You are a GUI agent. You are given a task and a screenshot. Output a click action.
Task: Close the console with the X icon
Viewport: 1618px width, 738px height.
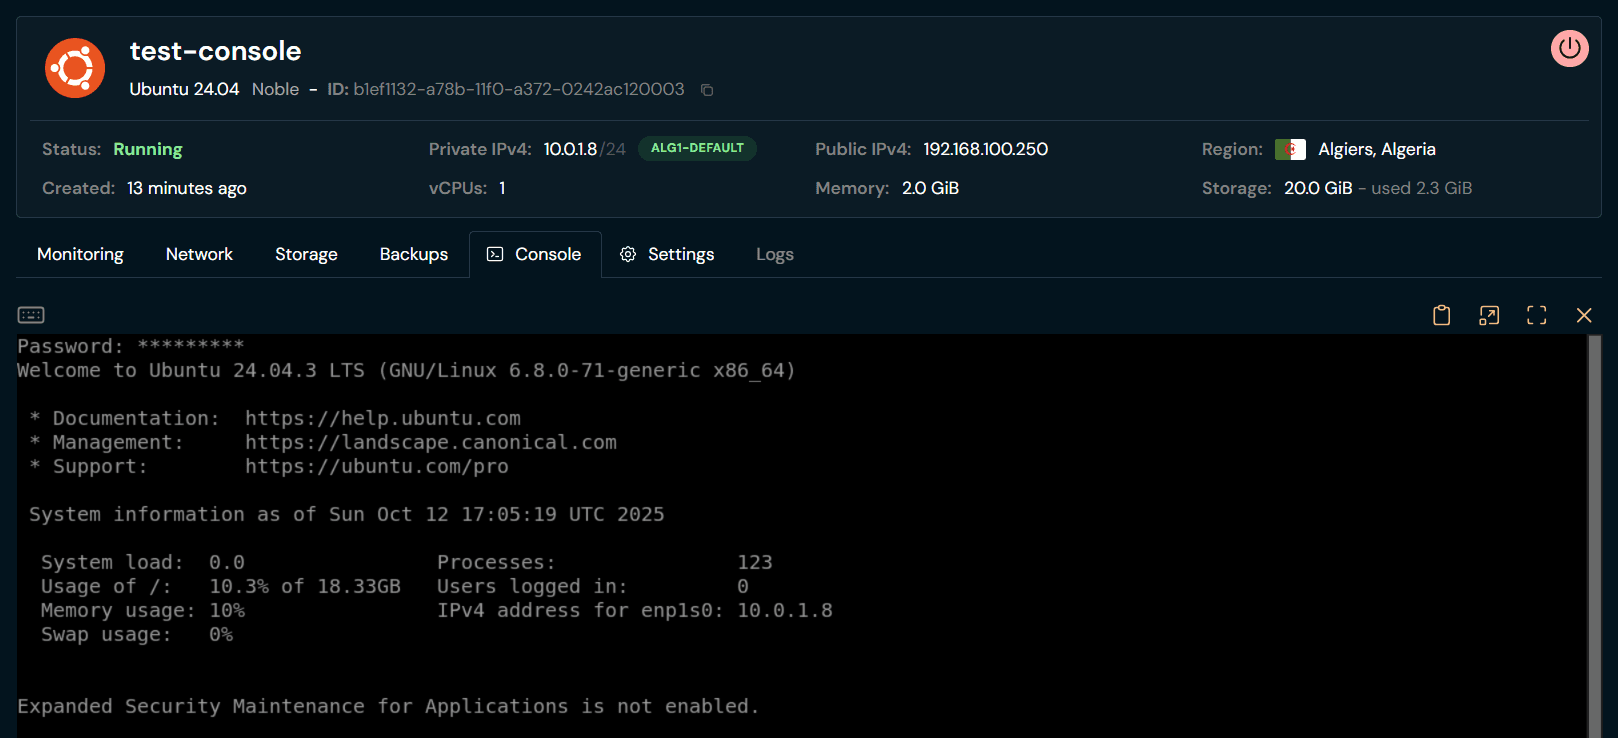click(x=1584, y=315)
